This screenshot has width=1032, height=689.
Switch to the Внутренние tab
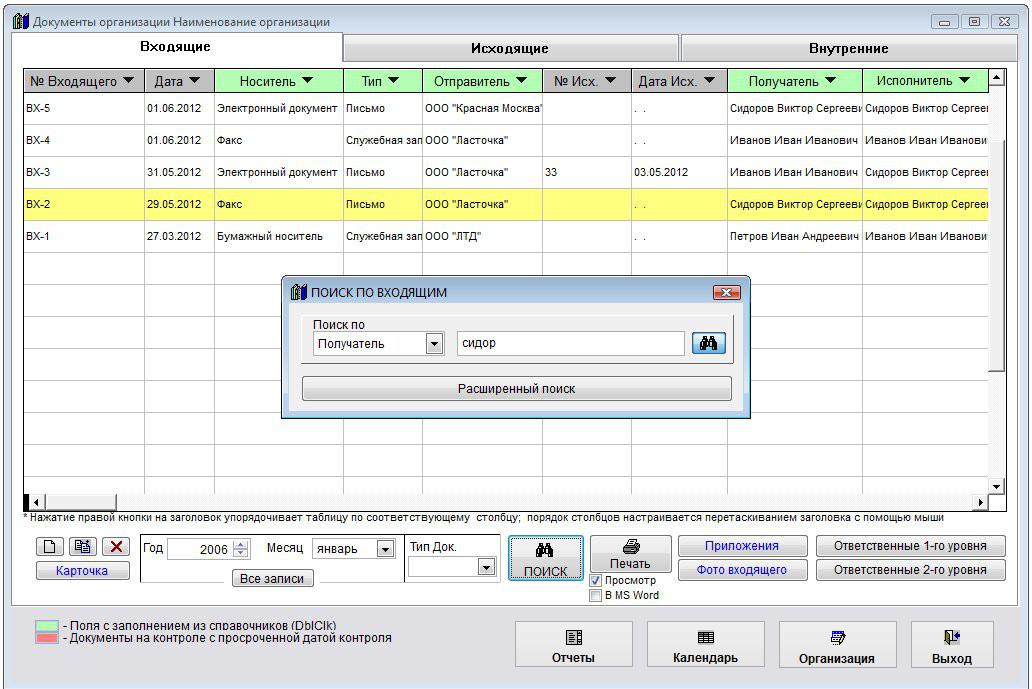click(x=848, y=48)
